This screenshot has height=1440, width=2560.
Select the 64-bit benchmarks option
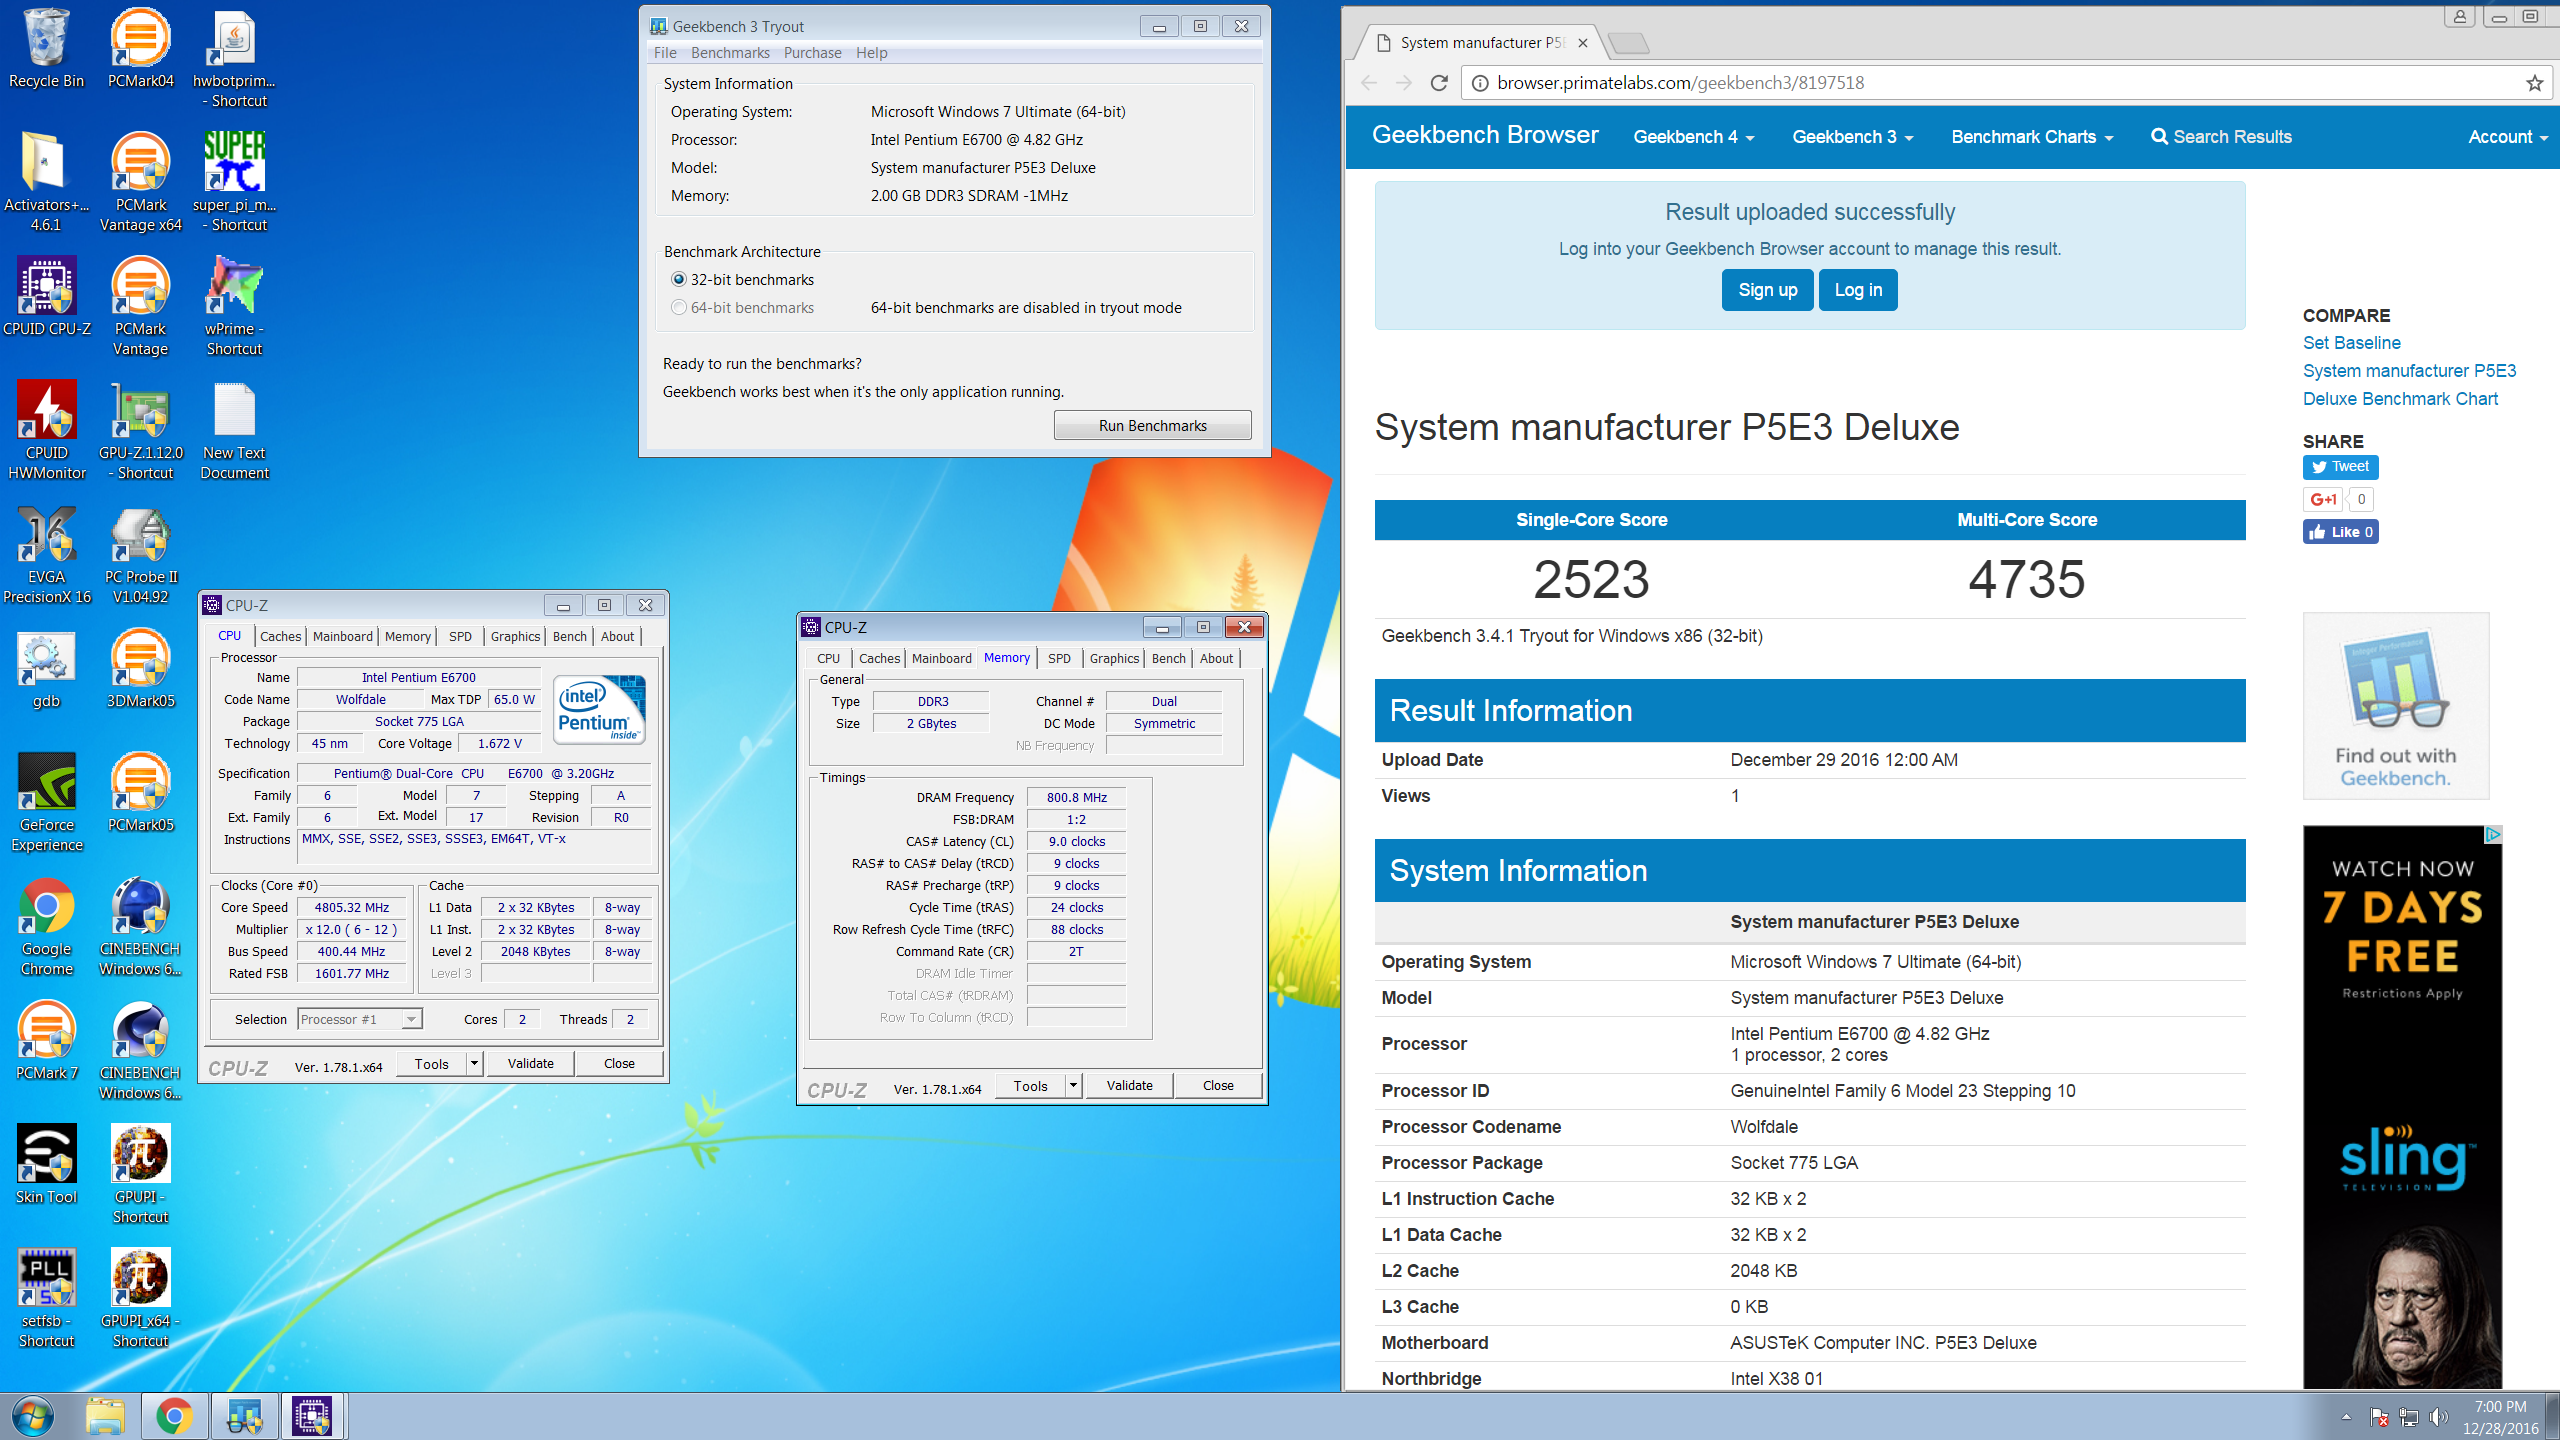tap(741, 308)
